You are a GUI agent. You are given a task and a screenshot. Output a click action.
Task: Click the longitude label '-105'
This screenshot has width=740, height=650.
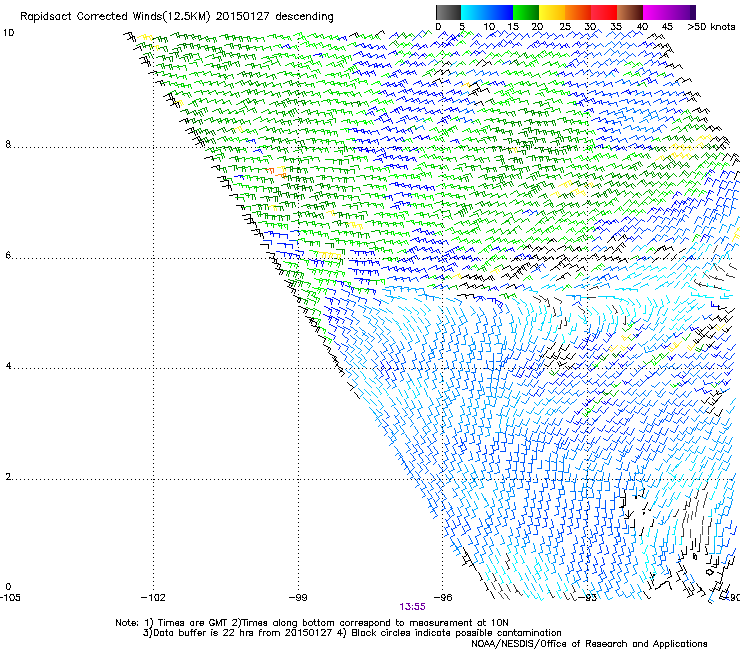(10, 598)
